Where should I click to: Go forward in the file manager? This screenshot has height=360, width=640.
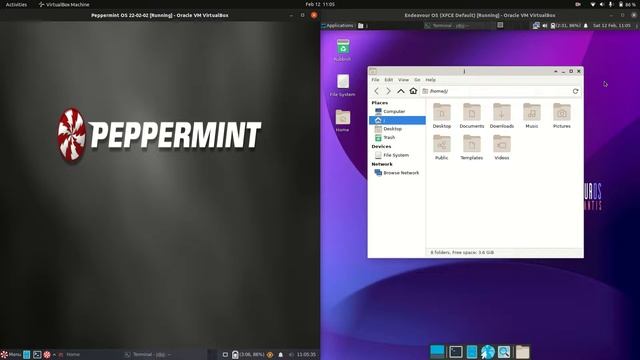388,91
